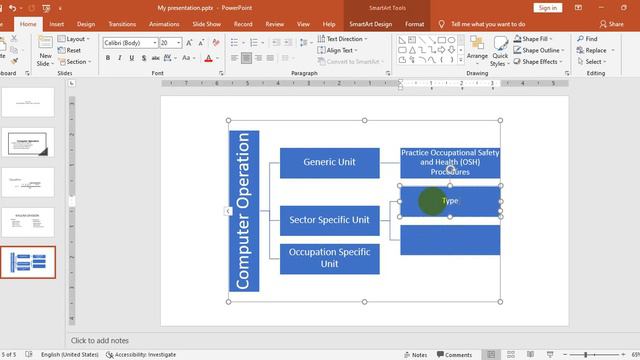Click Increase Font Size icon
The height and width of the screenshot is (360, 640).
(x=189, y=42)
